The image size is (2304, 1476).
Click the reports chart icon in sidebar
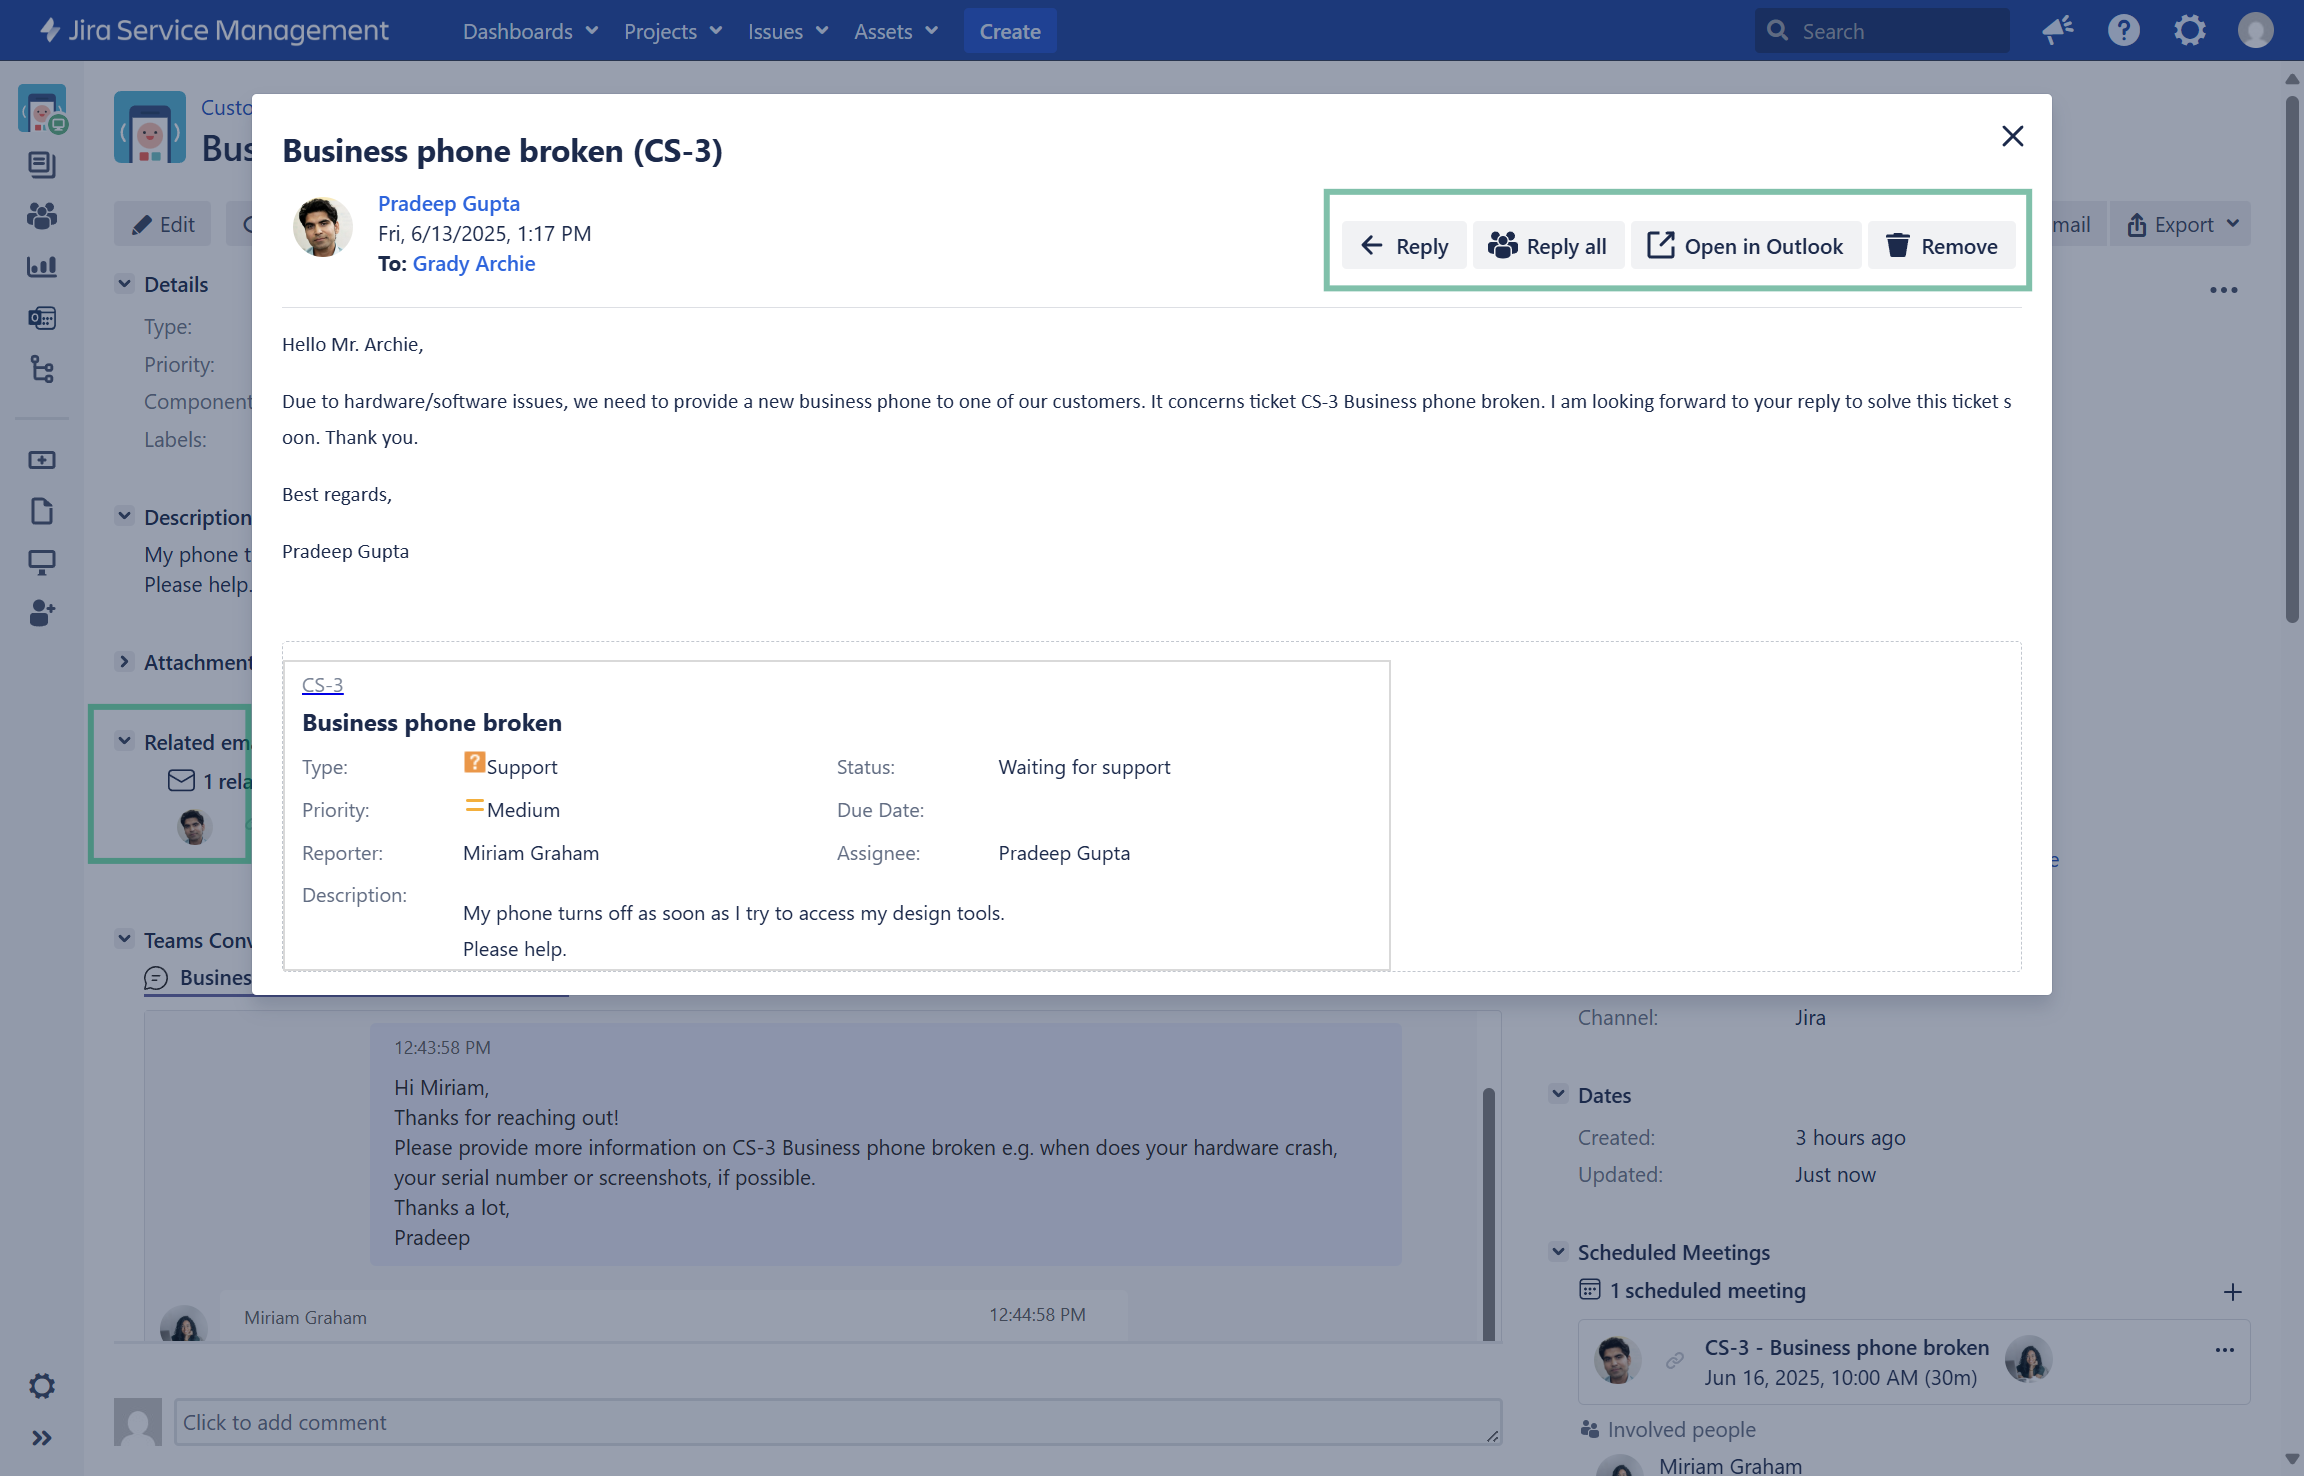tap(41, 267)
